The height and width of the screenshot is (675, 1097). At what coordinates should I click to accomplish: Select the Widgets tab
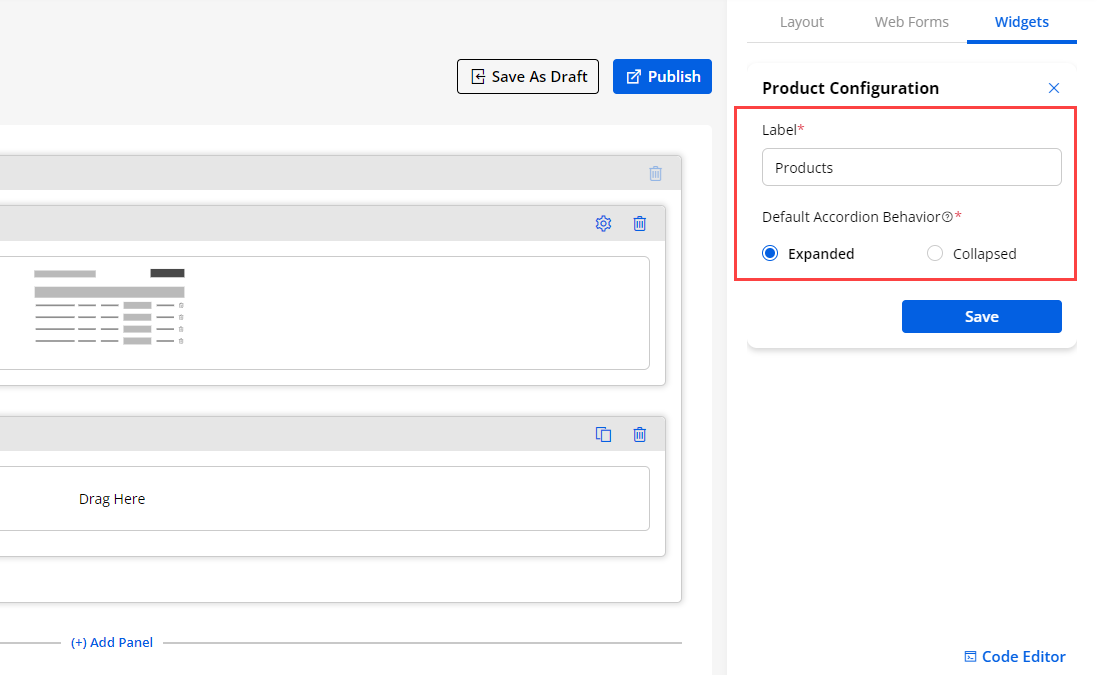click(1021, 22)
